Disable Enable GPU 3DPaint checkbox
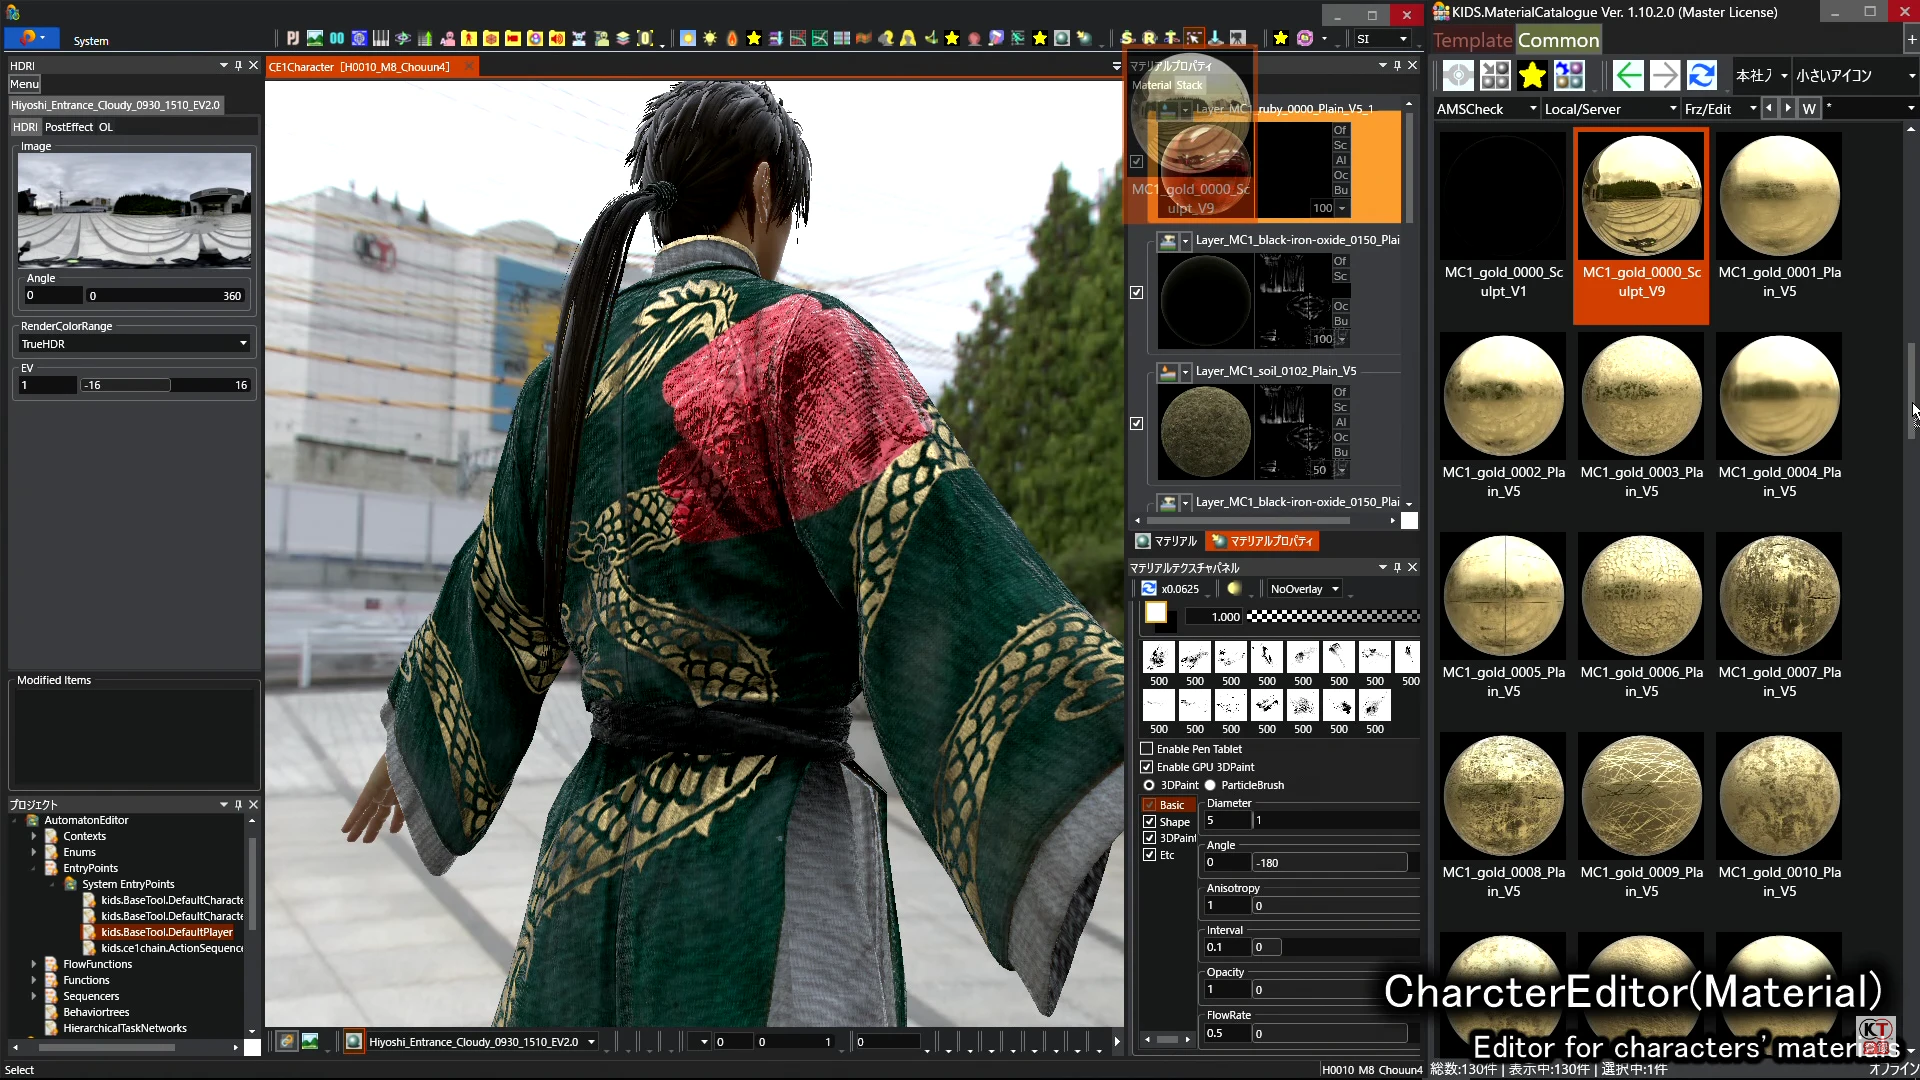Viewport: 1920px width, 1080px height. pos(1147,767)
